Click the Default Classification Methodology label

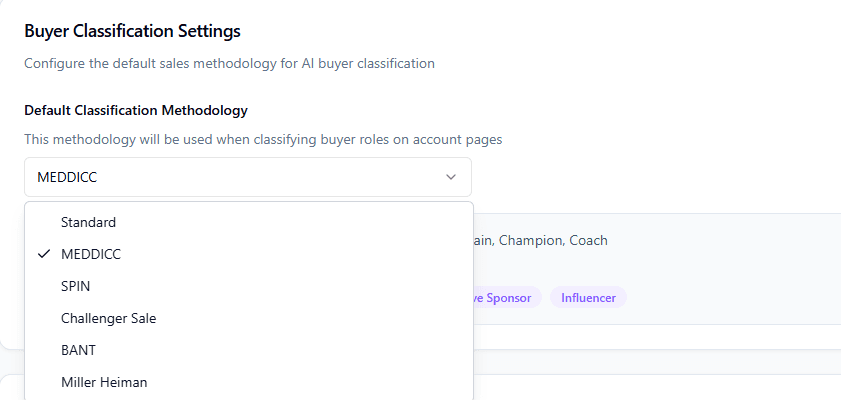click(x=136, y=110)
